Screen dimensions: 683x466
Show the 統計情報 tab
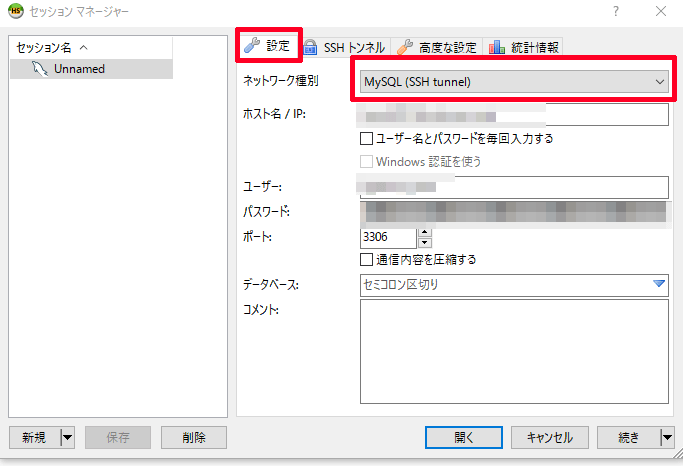[x=523, y=47]
